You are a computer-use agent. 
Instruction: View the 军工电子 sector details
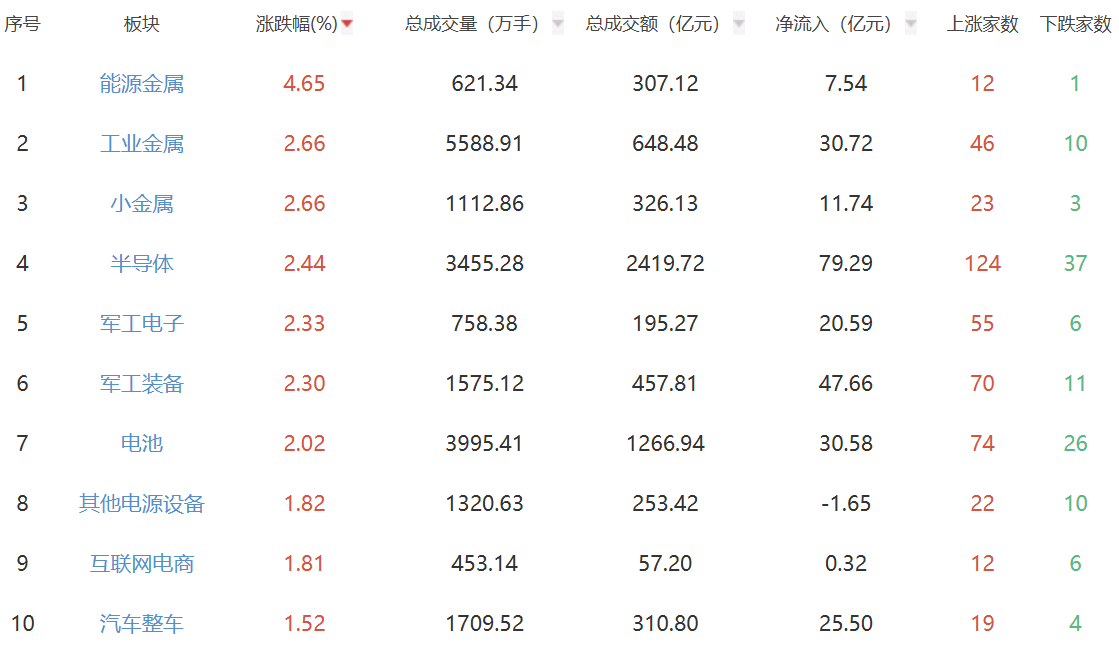142,324
